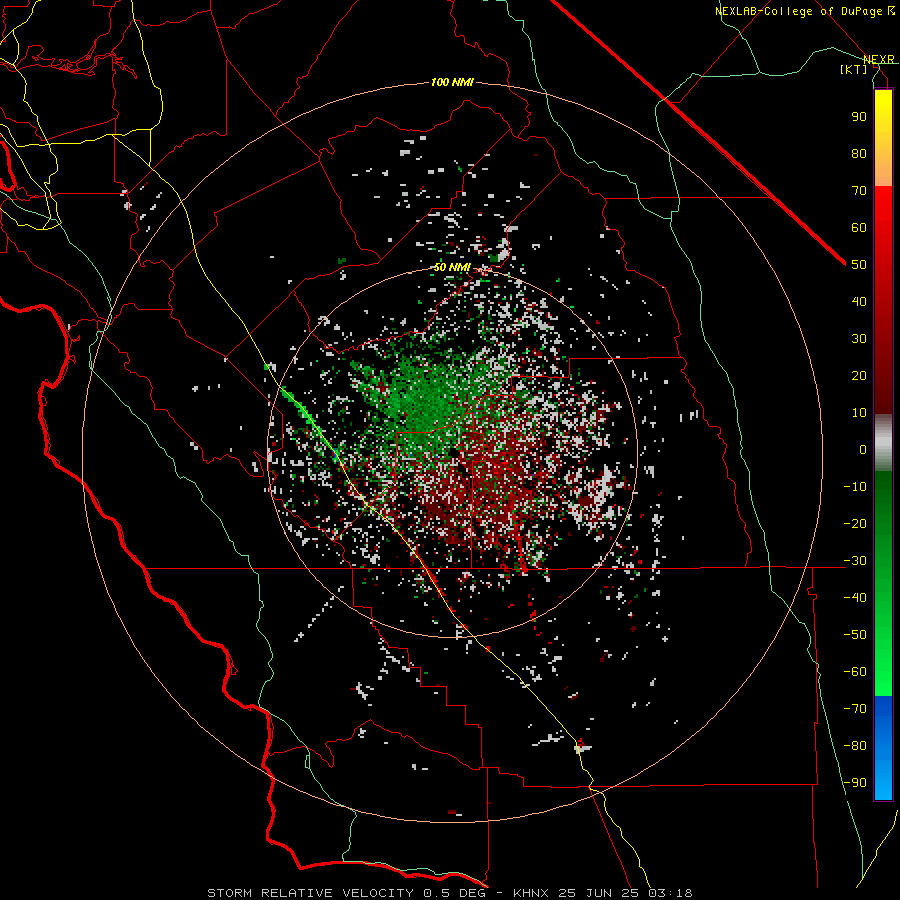Image resolution: width=900 pixels, height=900 pixels.
Task: Click the KHNX station identifier in the caption
Action: pos(531,893)
